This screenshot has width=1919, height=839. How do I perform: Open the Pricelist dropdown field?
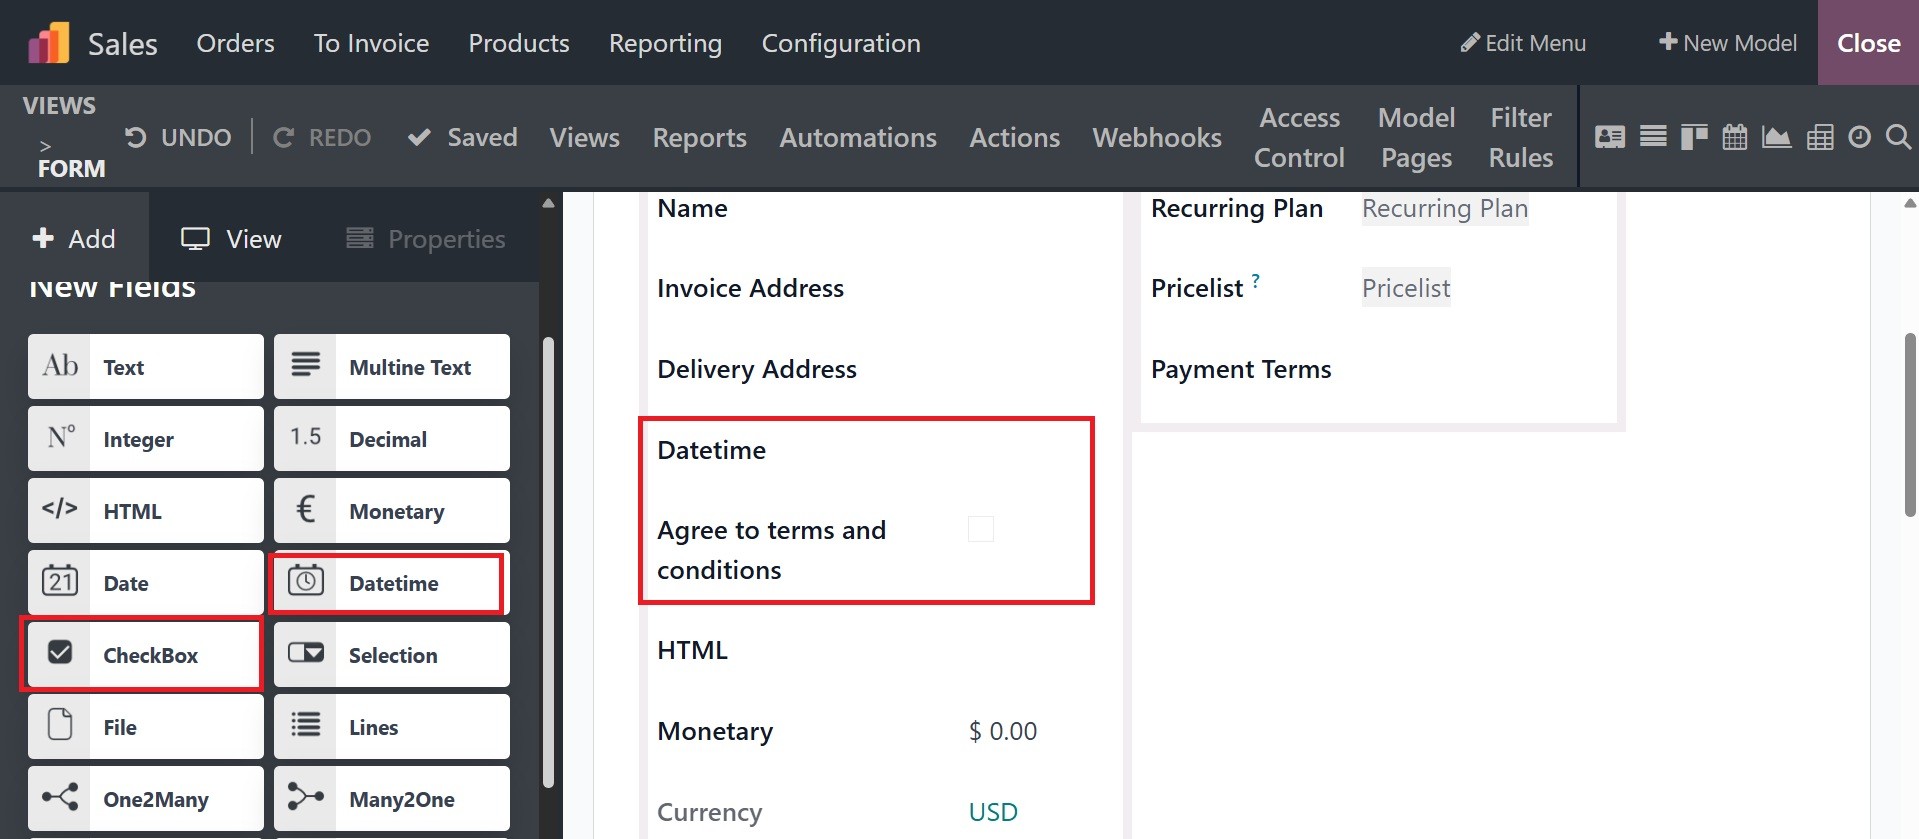tap(1405, 288)
